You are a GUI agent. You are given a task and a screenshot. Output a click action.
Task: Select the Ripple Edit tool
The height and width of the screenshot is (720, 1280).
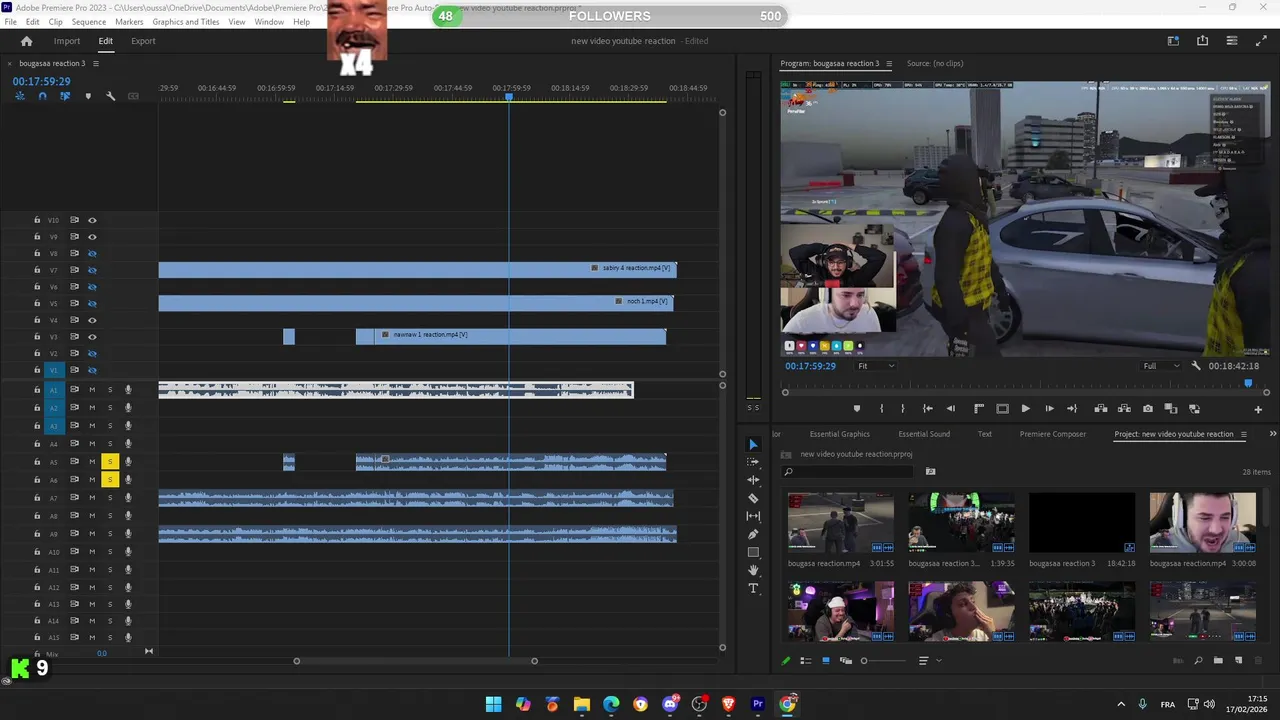click(753, 480)
